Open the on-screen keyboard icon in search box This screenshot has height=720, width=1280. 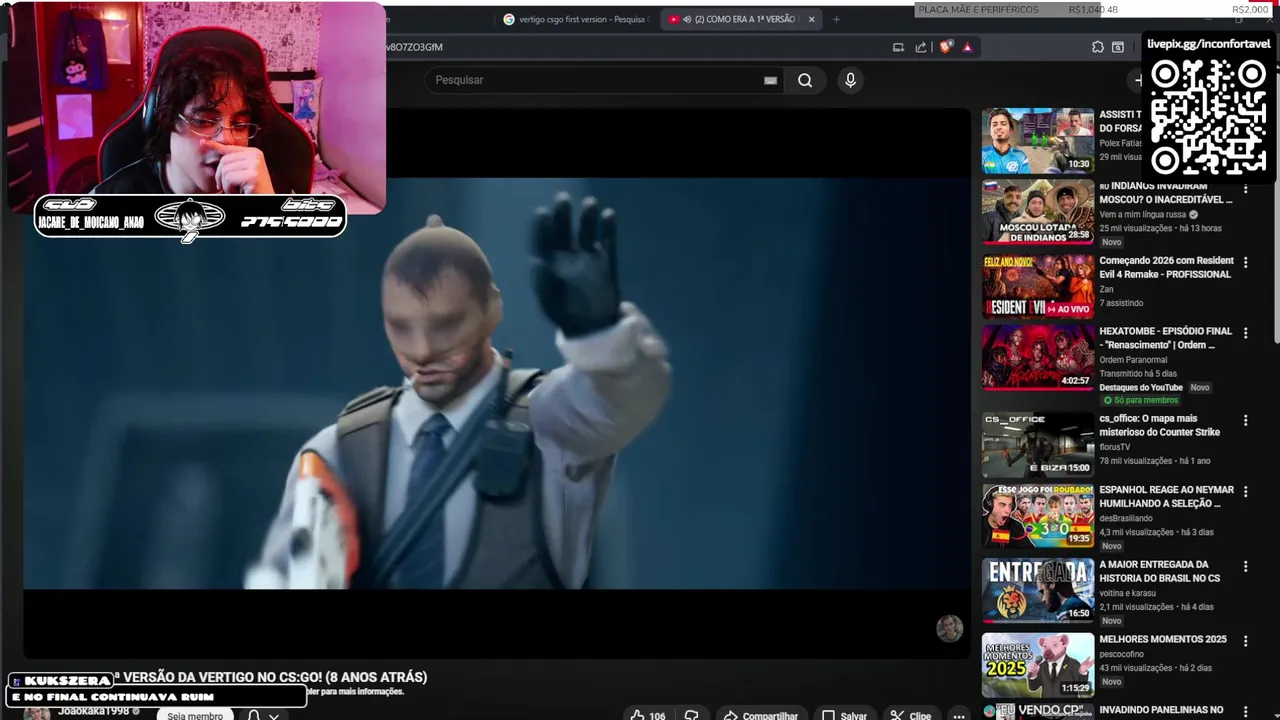tap(770, 80)
